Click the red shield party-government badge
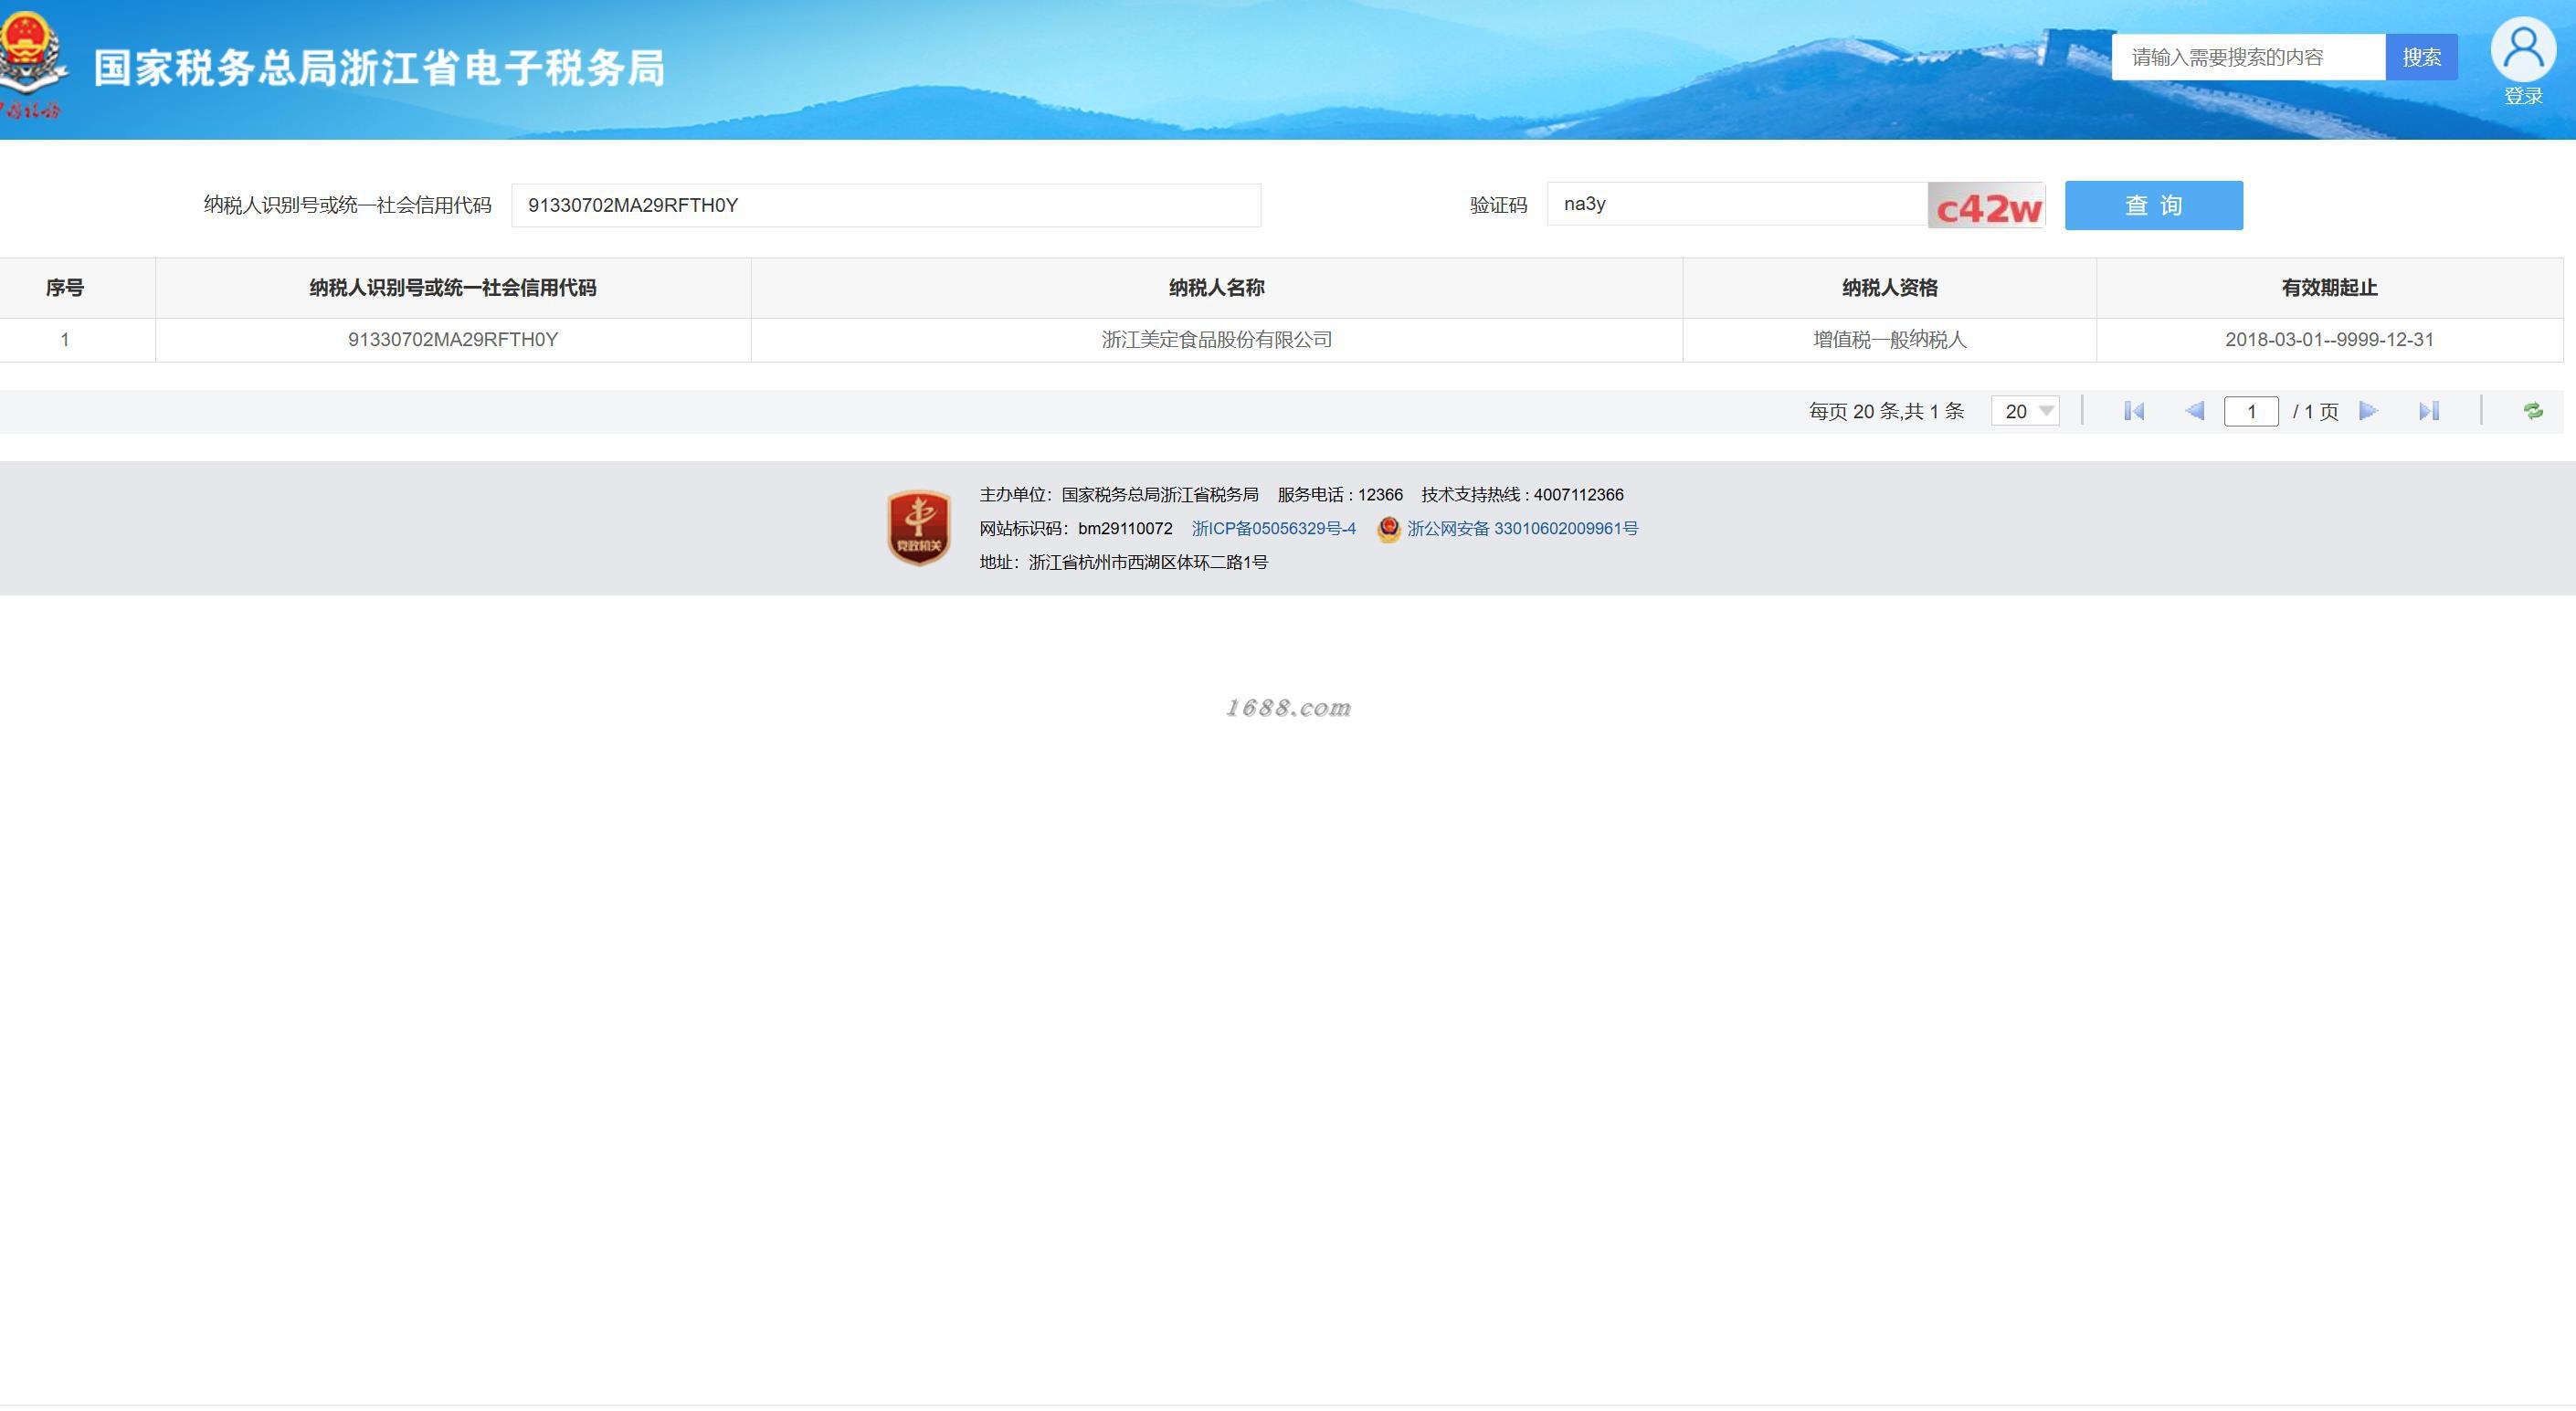 click(x=918, y=527)
